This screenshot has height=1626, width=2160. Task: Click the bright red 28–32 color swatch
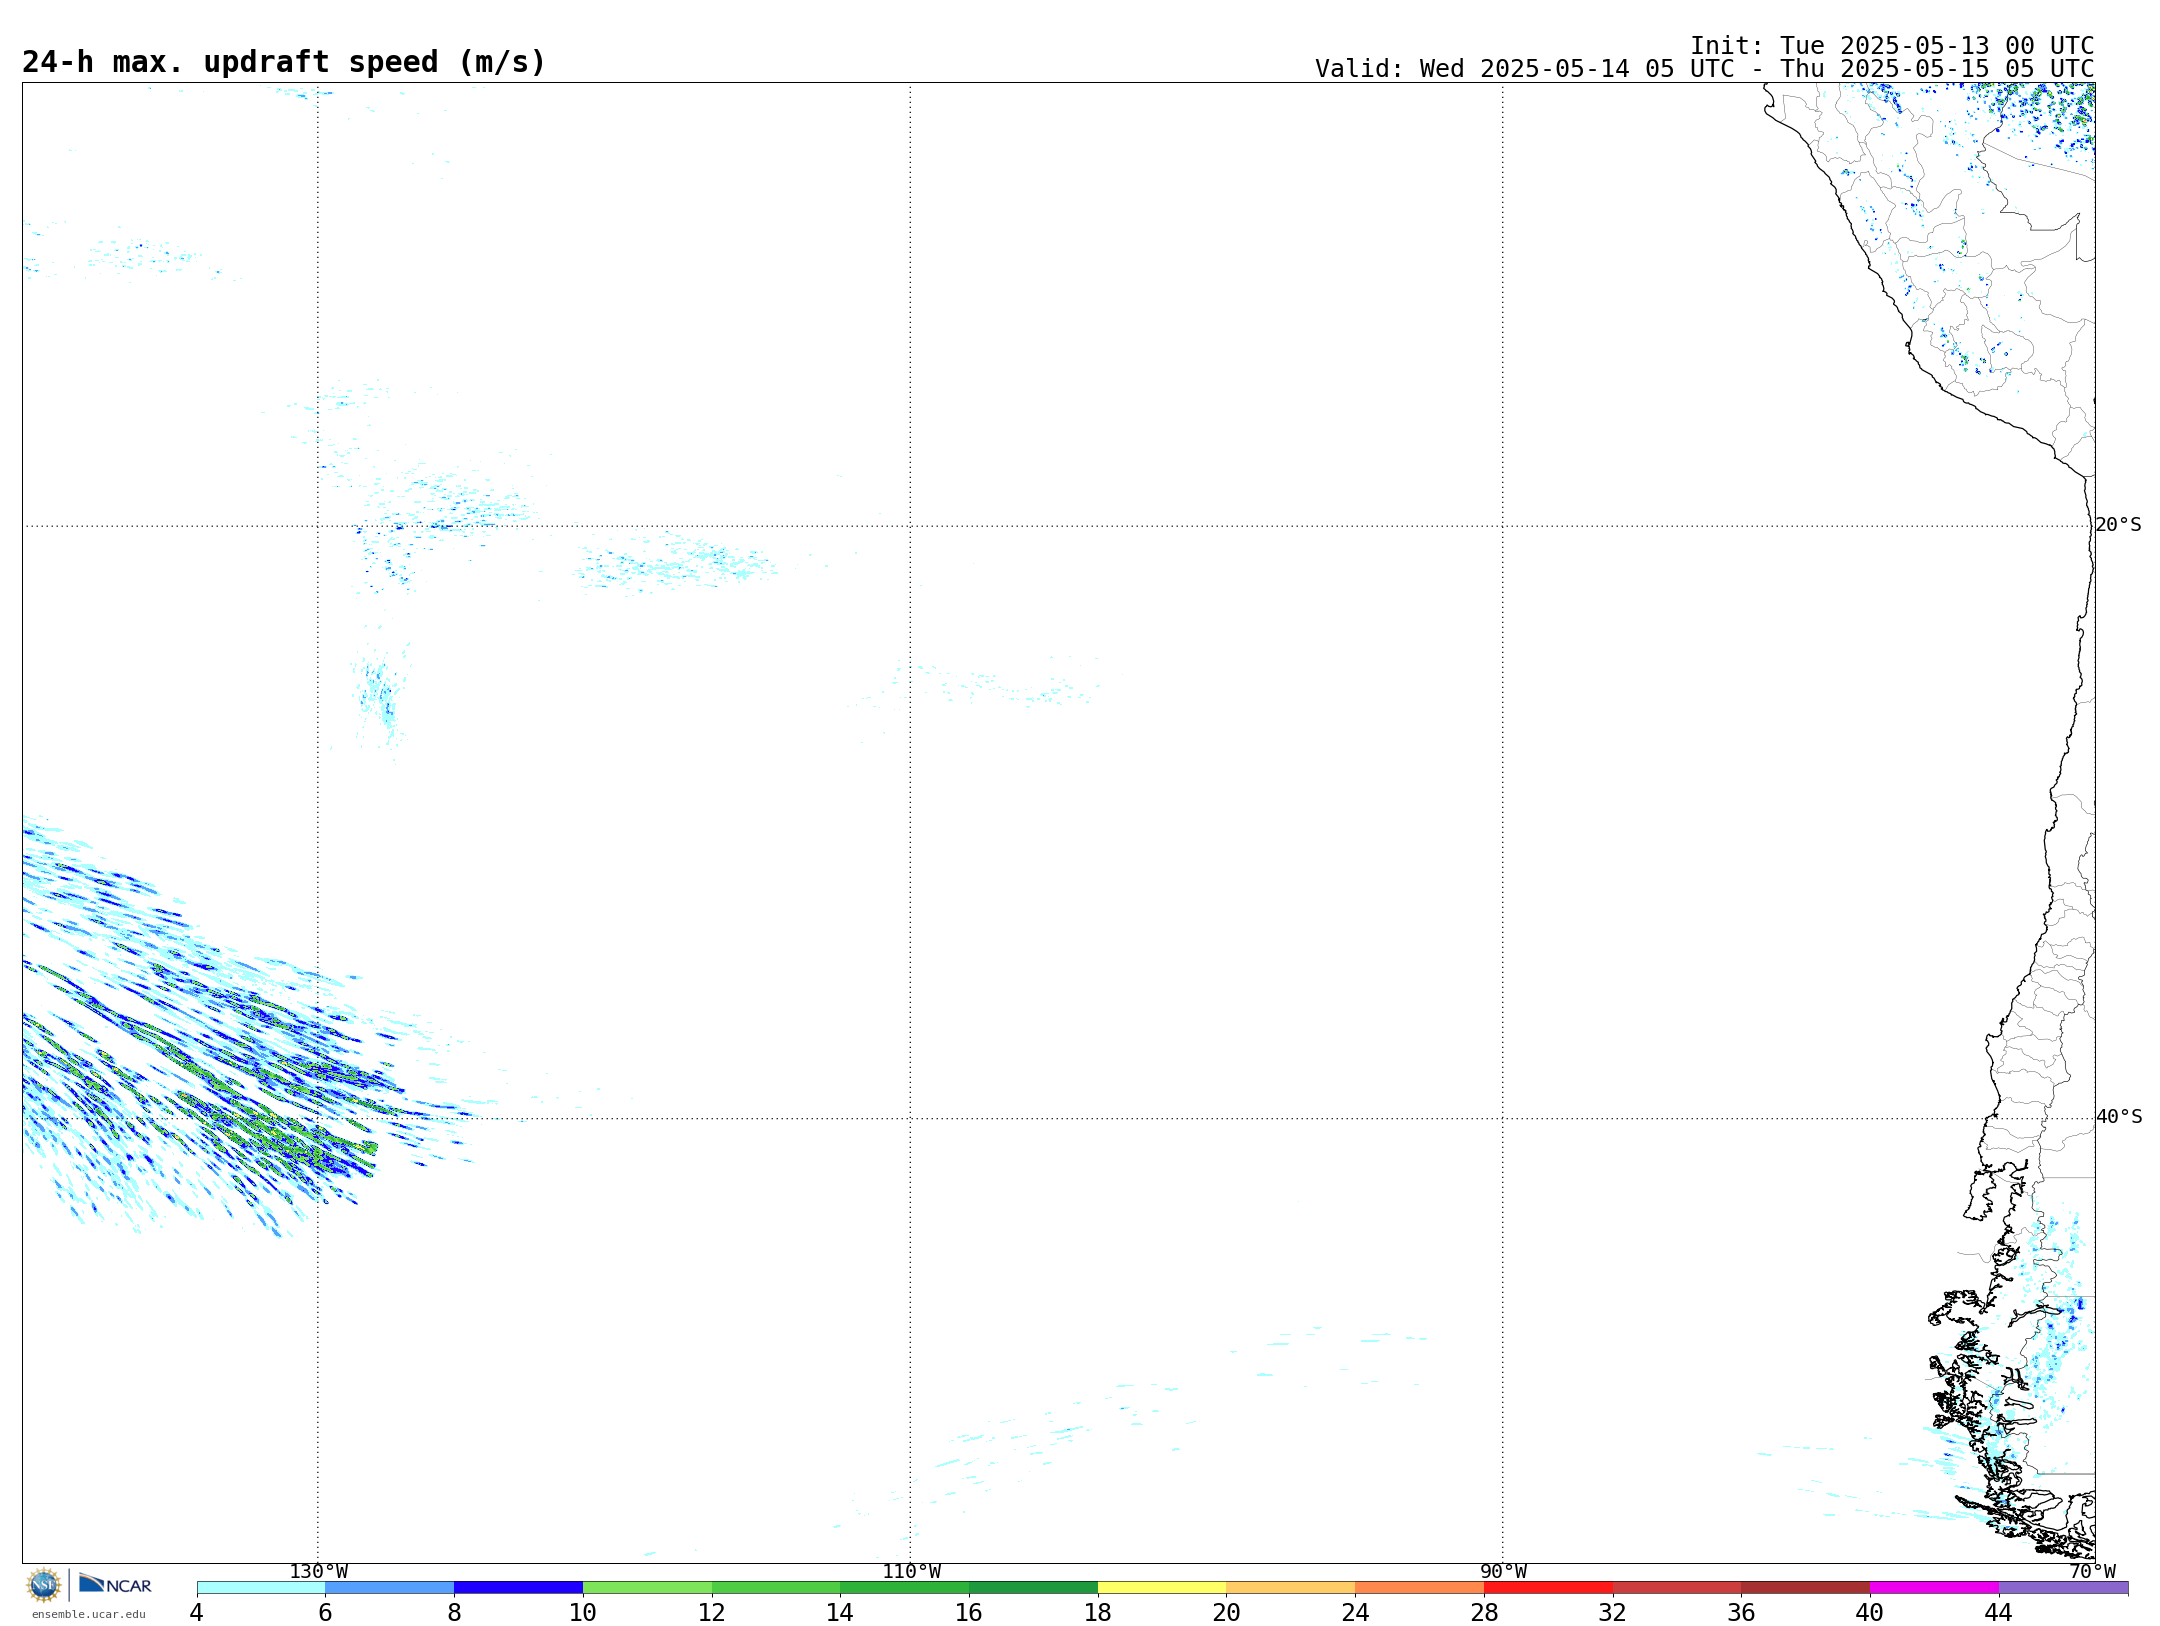pos(1548,1588)
